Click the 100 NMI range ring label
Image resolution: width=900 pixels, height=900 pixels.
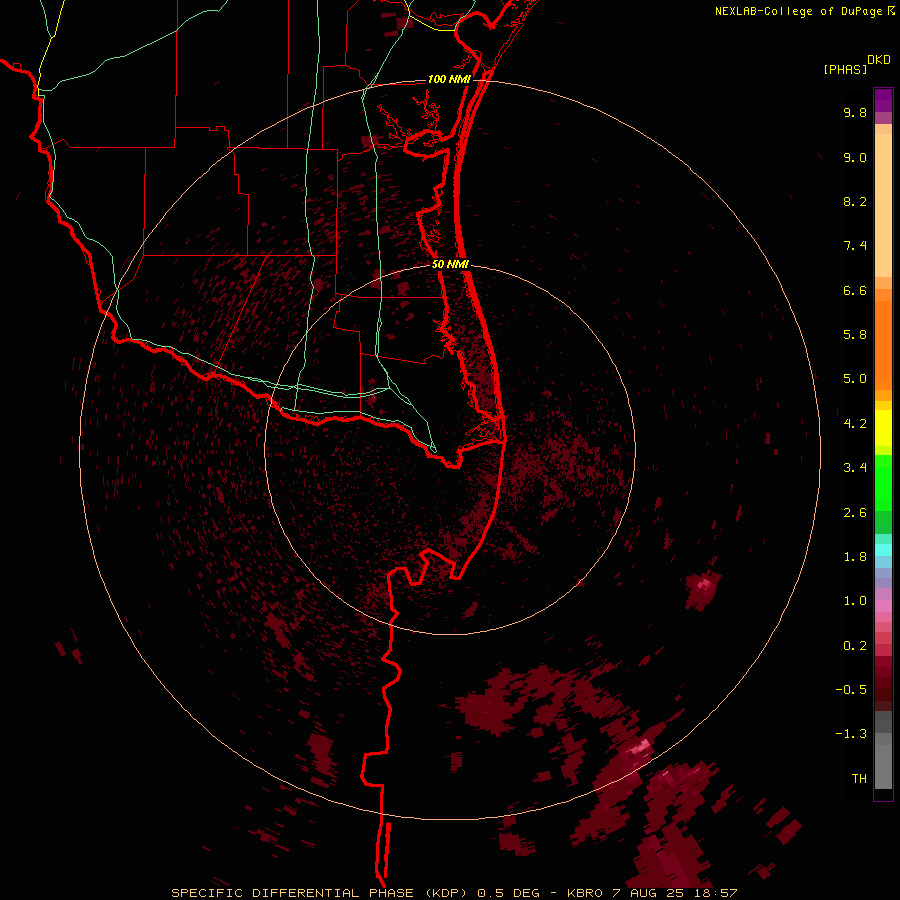[449, 79]
